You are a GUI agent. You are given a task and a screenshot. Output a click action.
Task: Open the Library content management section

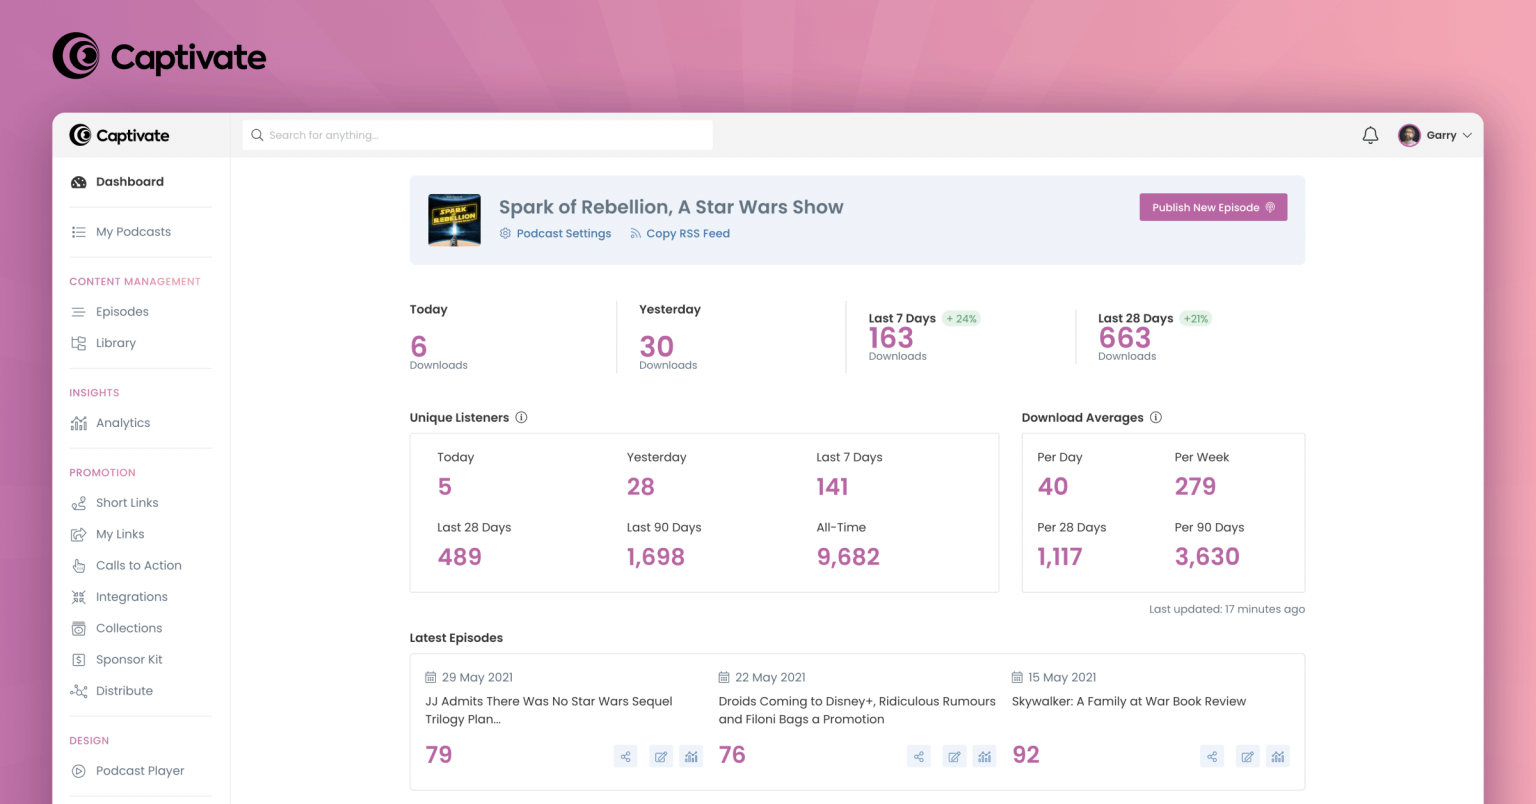(x=116, y=342)
